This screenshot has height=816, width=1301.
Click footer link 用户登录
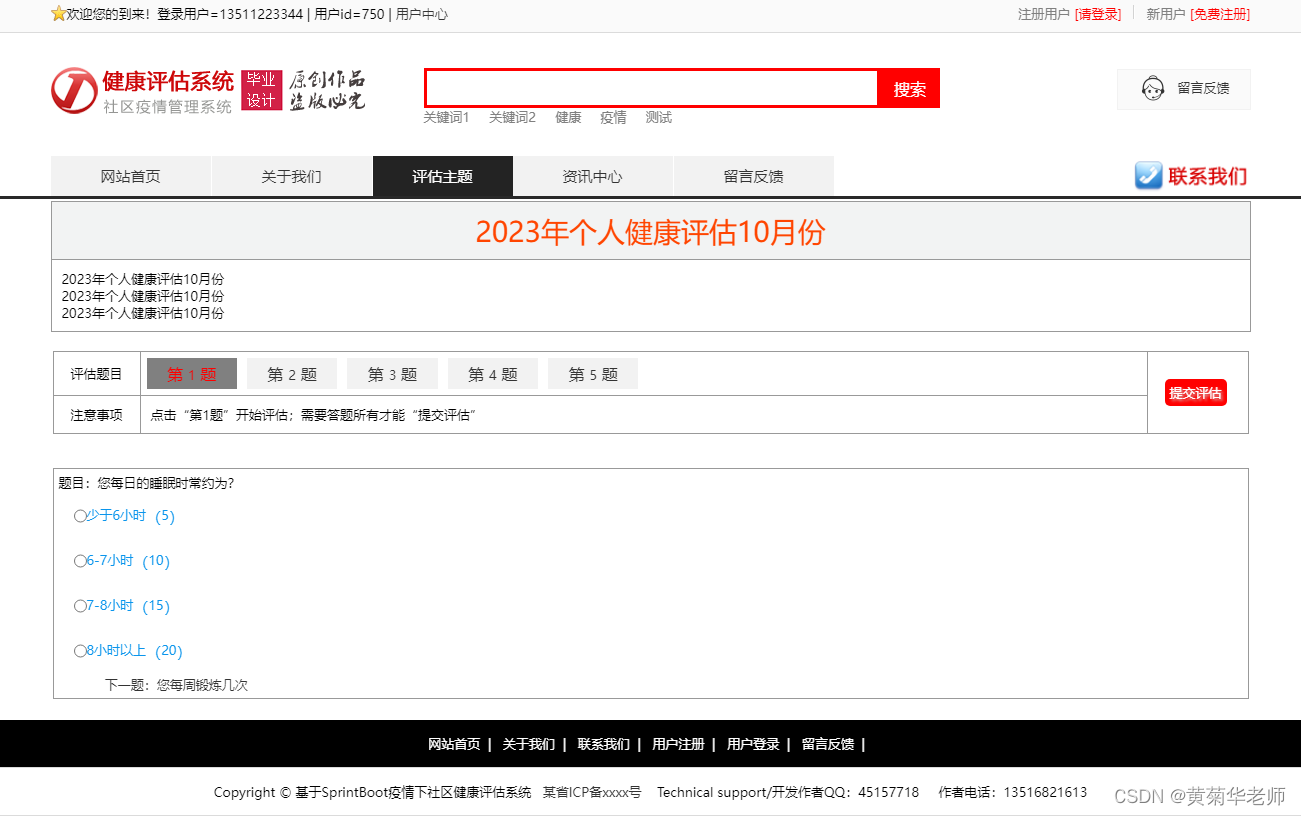[x=753, y=744]
